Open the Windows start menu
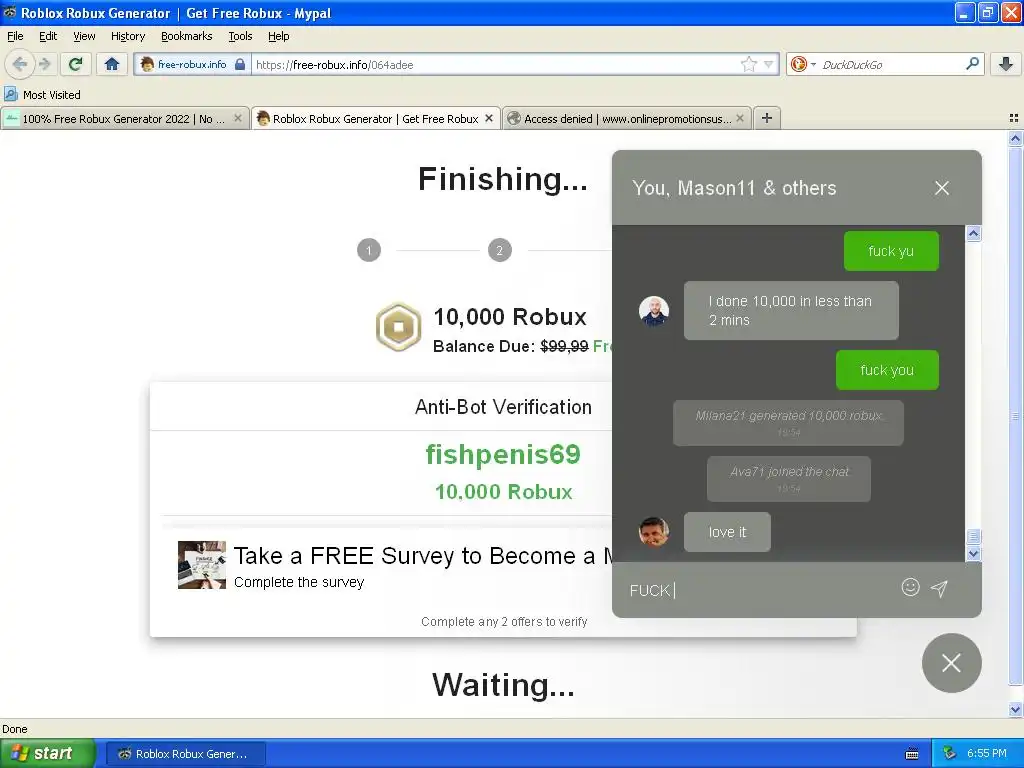Image resolution: width=1024 pixels, height=768 pixels. tap(48, 753)
